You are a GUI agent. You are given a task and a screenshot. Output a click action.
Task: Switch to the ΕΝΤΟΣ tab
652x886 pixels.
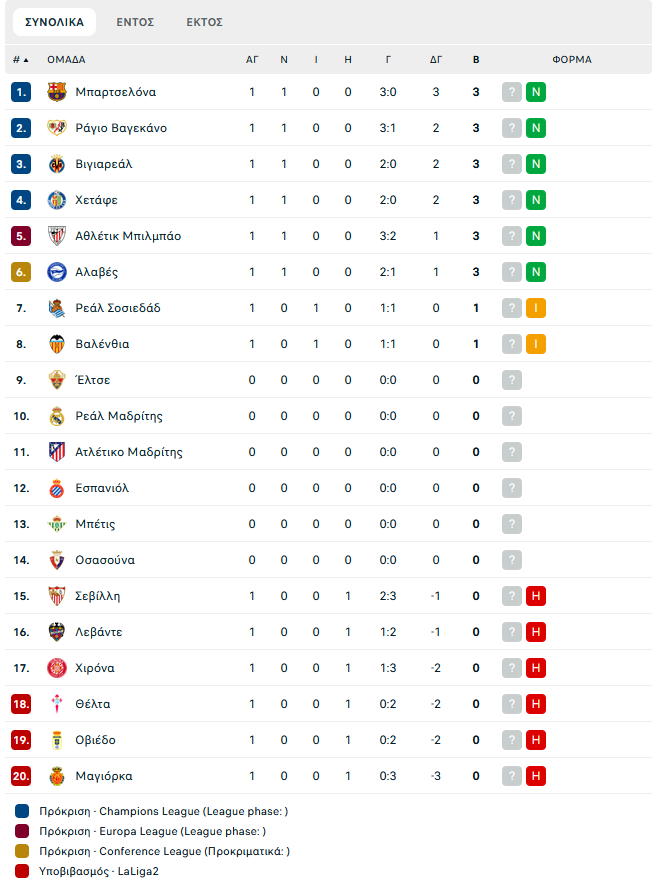tap(135, 22)
